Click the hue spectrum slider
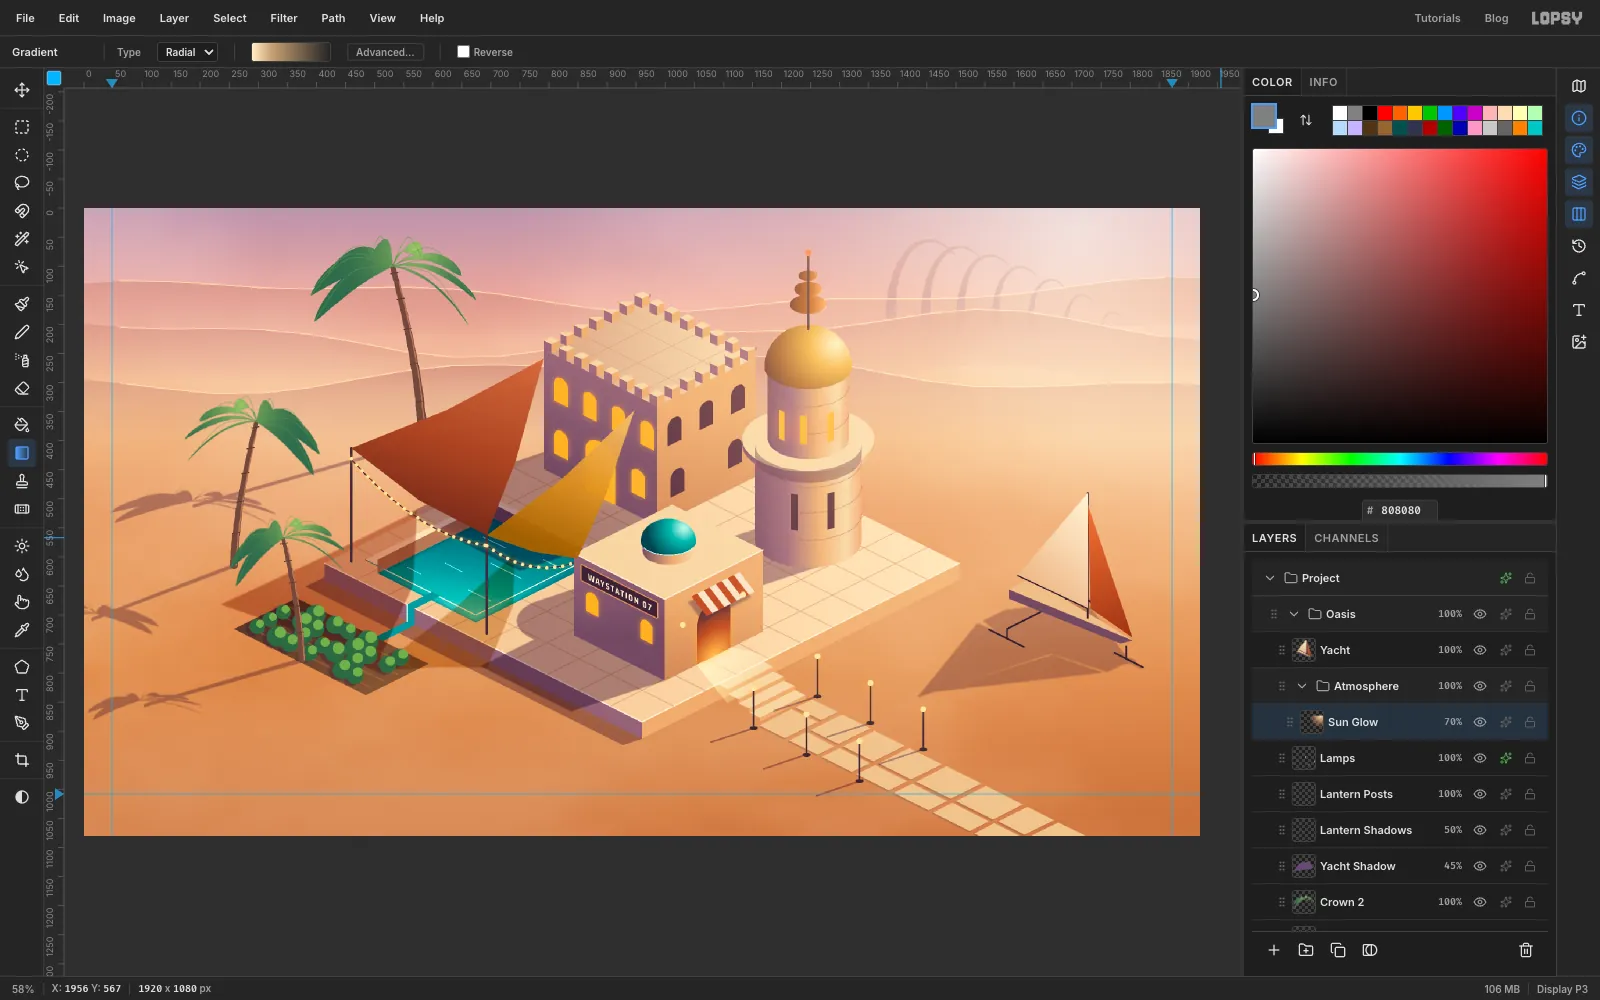Viewport: 1600px width, 1000px height. coord(1400,459)
